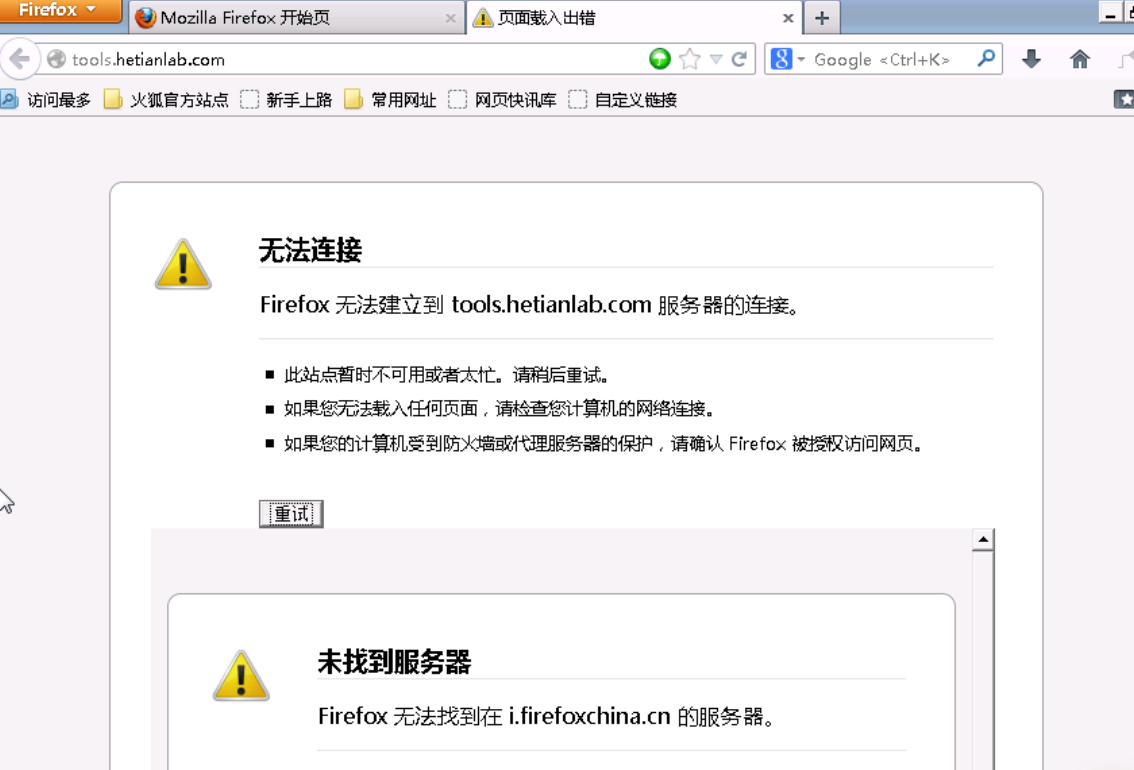
Task: Close the 页面载入出错 tab
Action: tap(788, 19)
